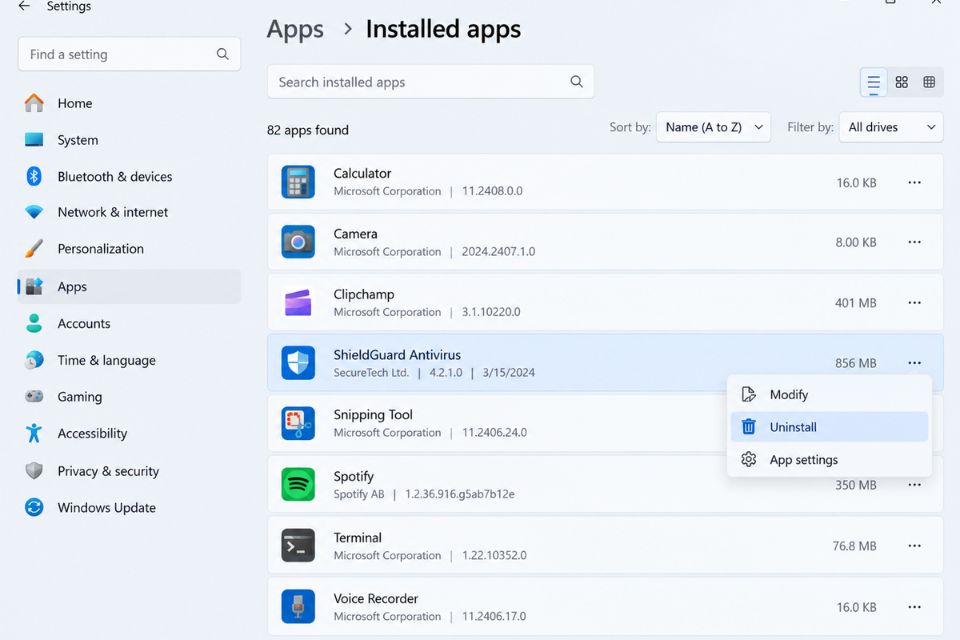Screen dimensions: 960x640
Task: Click the Calculator app name
Action: [x=362, y=173]
